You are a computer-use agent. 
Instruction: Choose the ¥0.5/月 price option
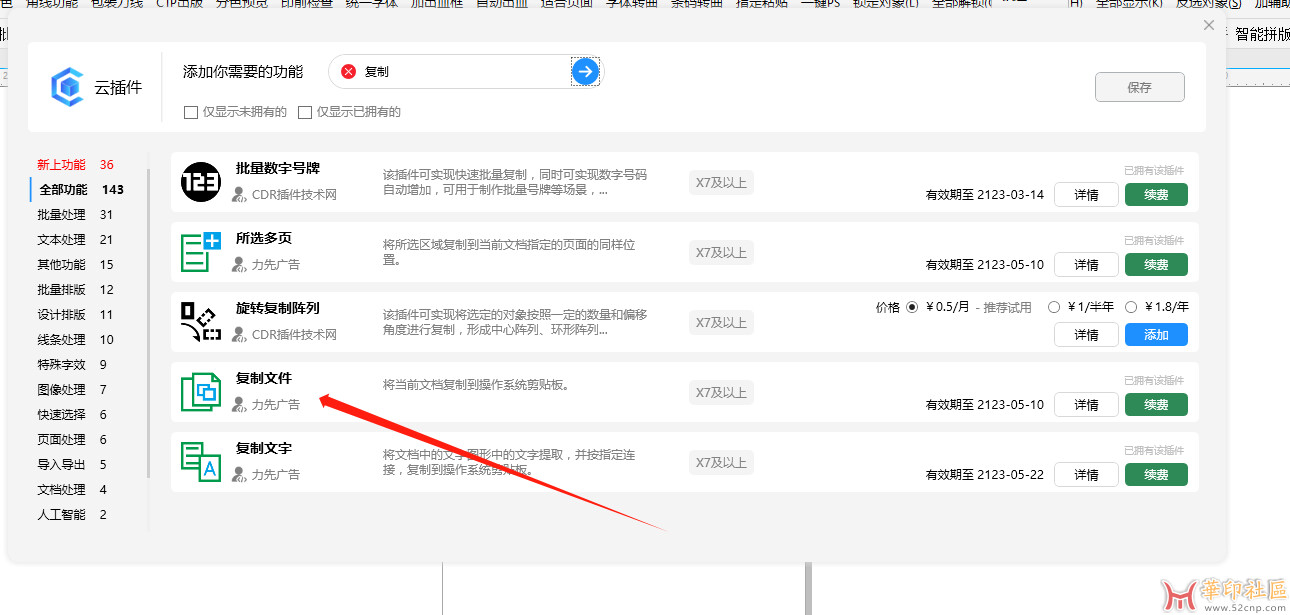pos(911,307)
